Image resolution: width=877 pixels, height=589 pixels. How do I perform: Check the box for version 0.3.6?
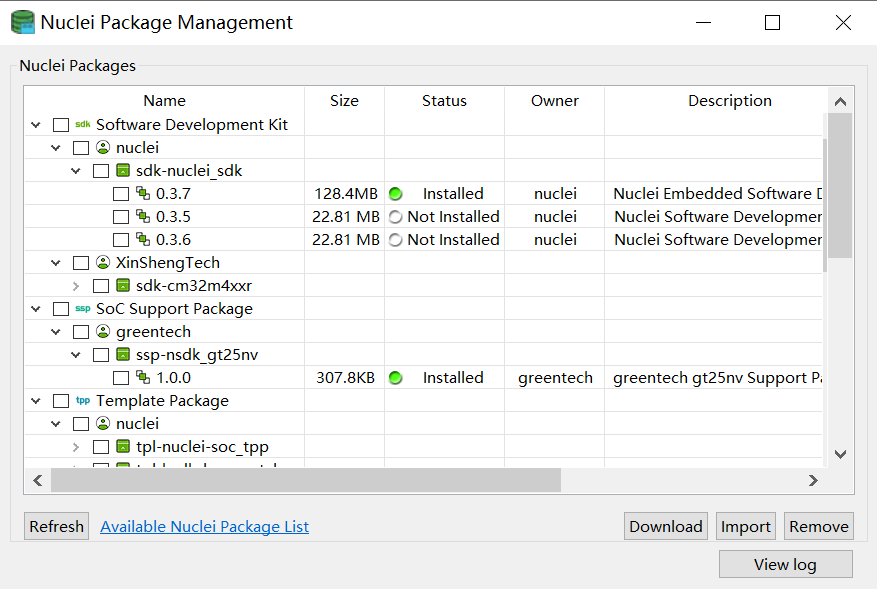coord(121,239)
